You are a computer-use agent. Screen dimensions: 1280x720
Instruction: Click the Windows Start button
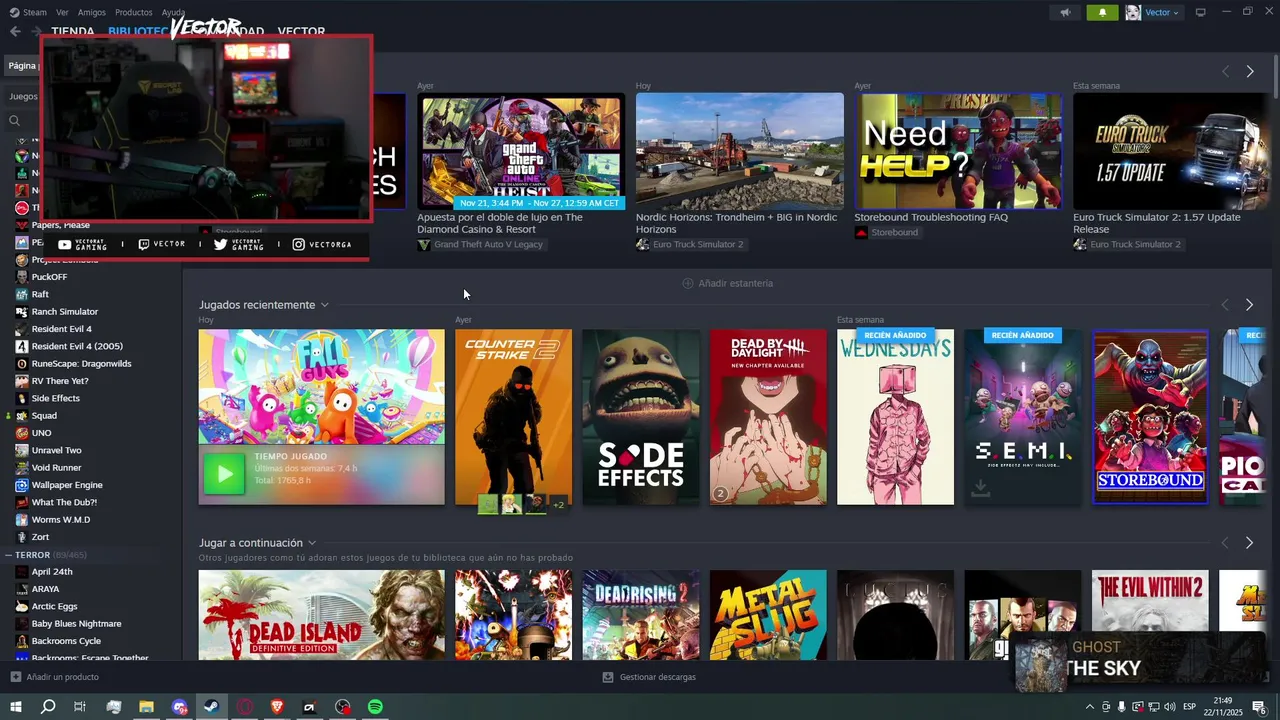point(15,707)
